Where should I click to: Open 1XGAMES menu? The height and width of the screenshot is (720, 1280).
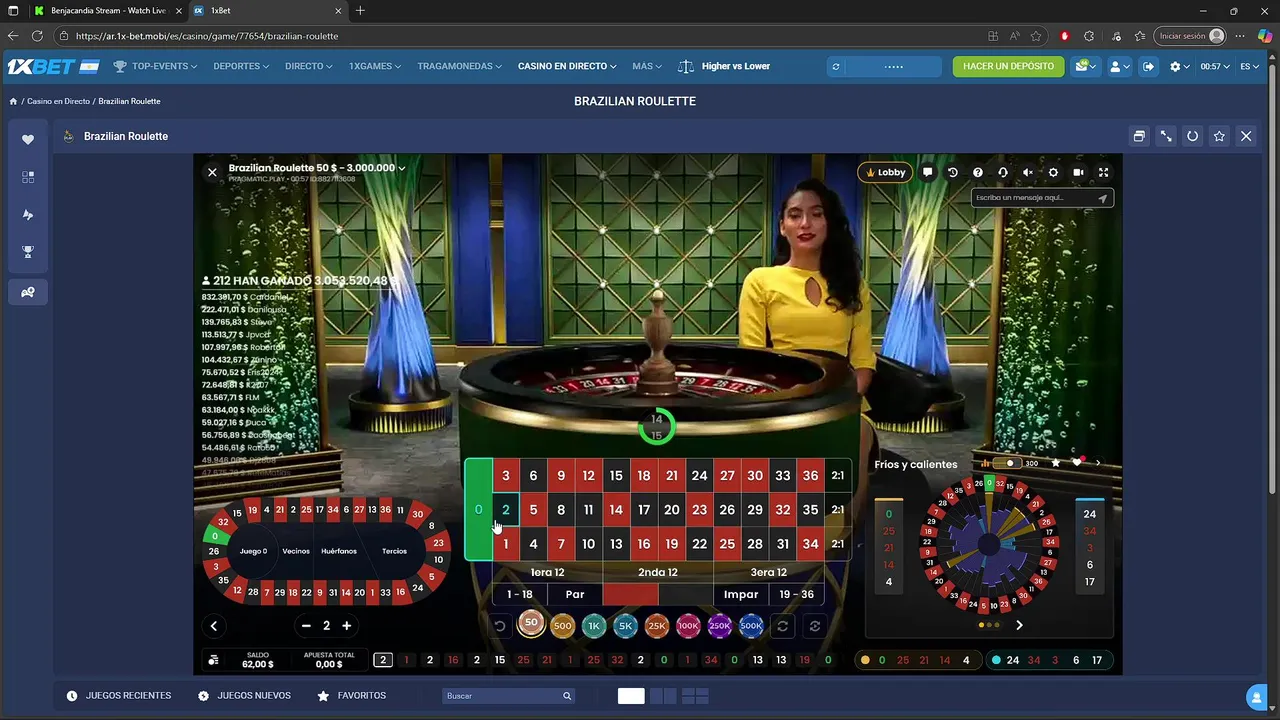pyautogui.click(x=375, y=66)
